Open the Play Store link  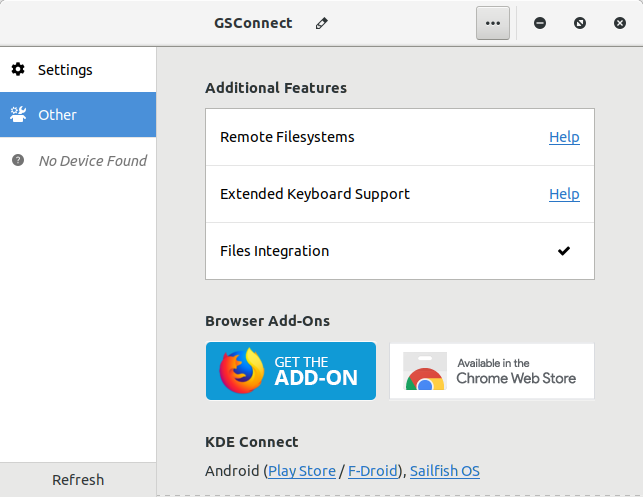[x=302, y=470]
